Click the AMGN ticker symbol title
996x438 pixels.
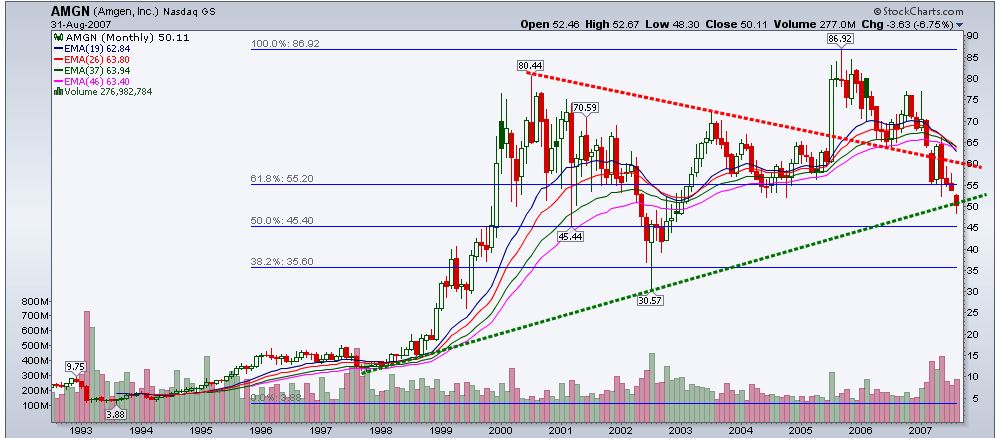coord(70,11)
